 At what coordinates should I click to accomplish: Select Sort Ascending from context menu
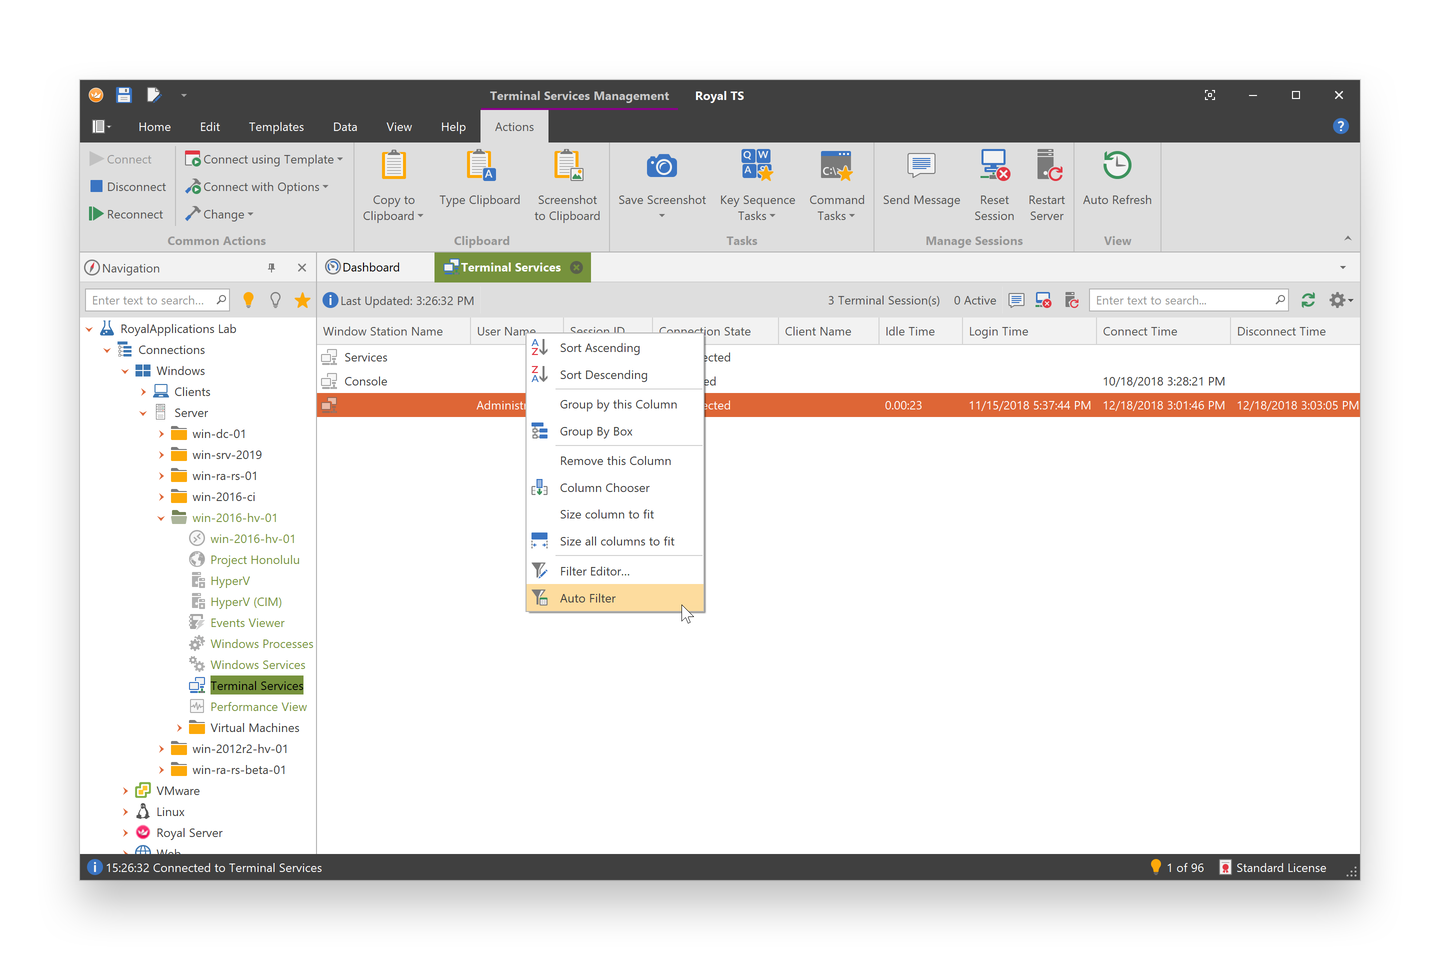coord(600,348)
